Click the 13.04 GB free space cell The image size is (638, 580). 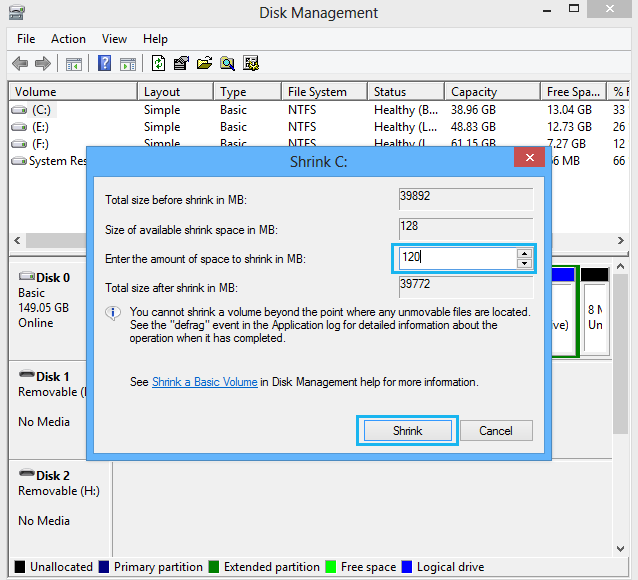[569, 110]
